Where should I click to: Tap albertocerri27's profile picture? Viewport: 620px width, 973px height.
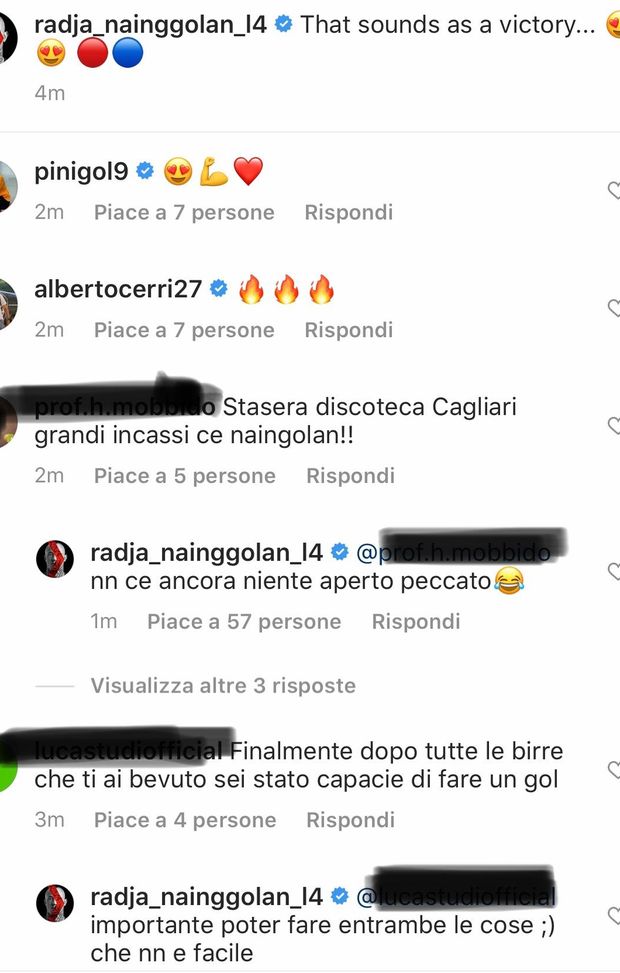click(x=7, y=304)
